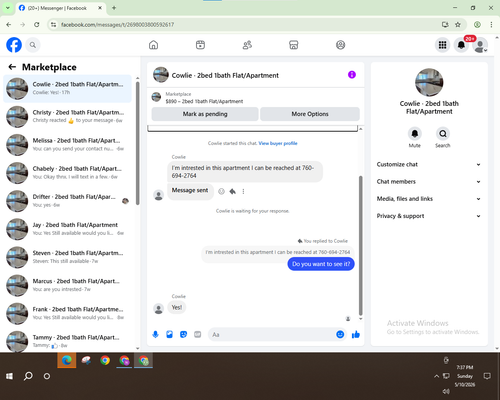The width and height of the screenshot is (500, 400).
Task: Send a thumbs-up like
Action: [356, 334]
